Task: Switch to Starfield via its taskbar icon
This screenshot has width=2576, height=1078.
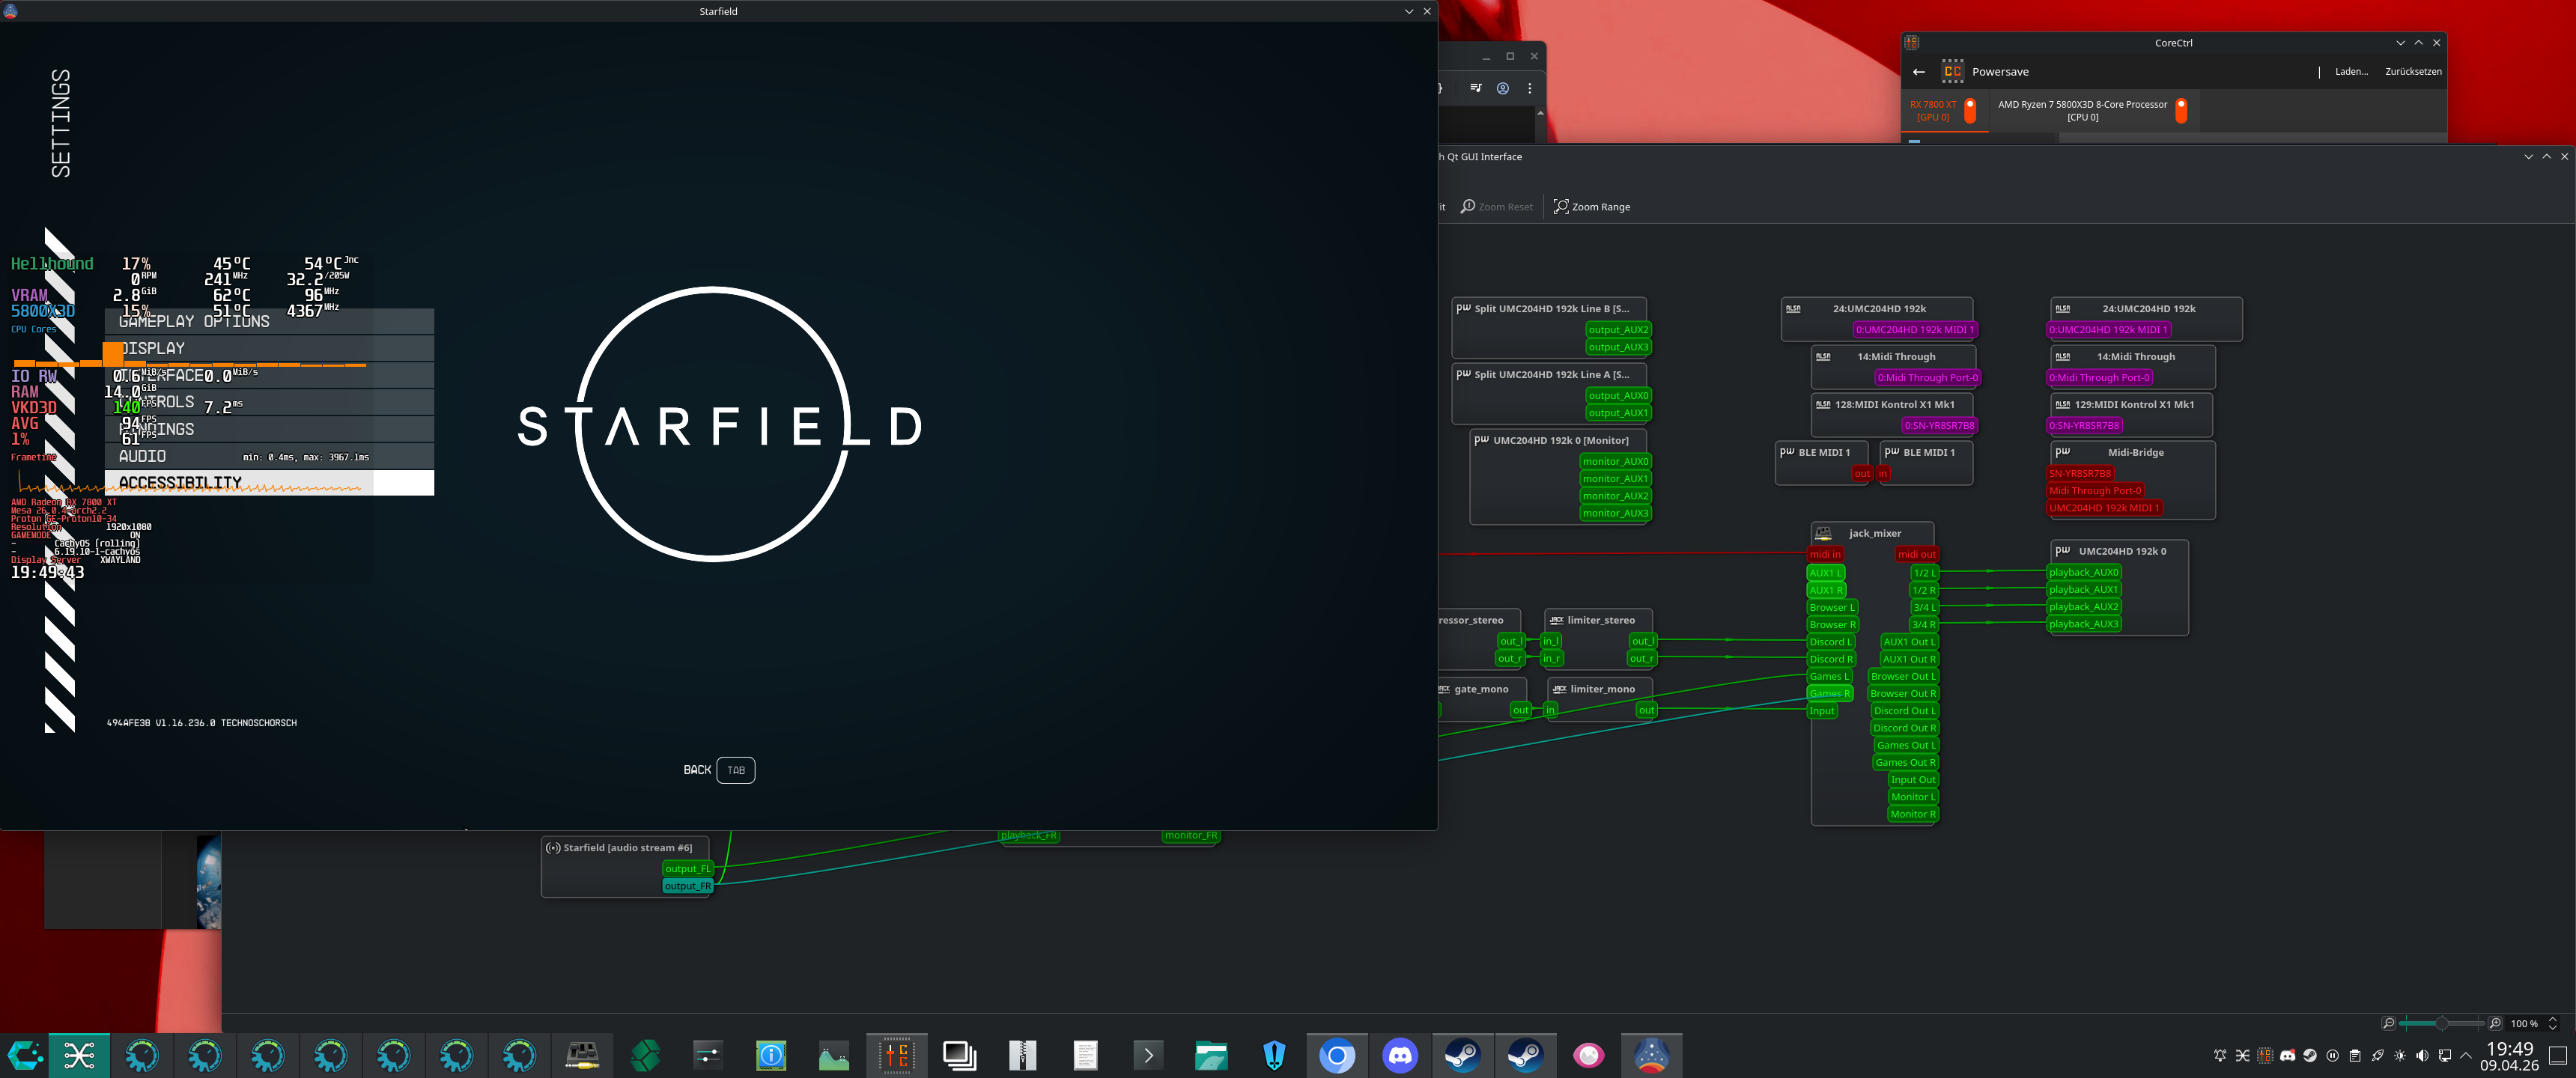Action: click(1651, 1055)
